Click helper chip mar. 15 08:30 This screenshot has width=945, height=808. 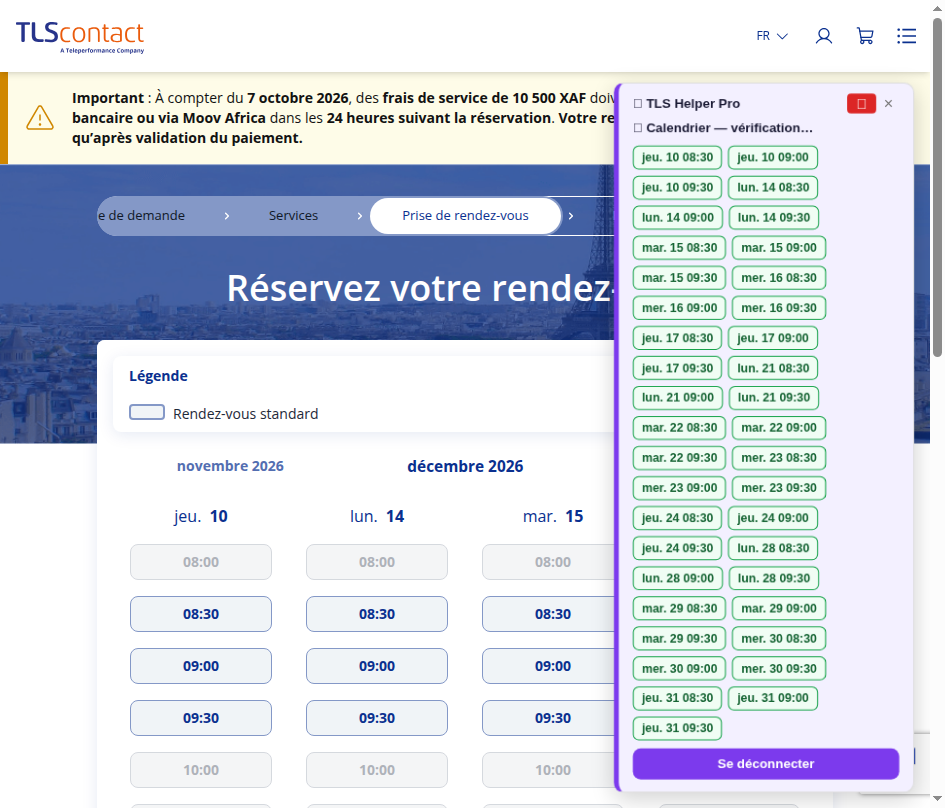pyautogui.click(x=679, y=248)
